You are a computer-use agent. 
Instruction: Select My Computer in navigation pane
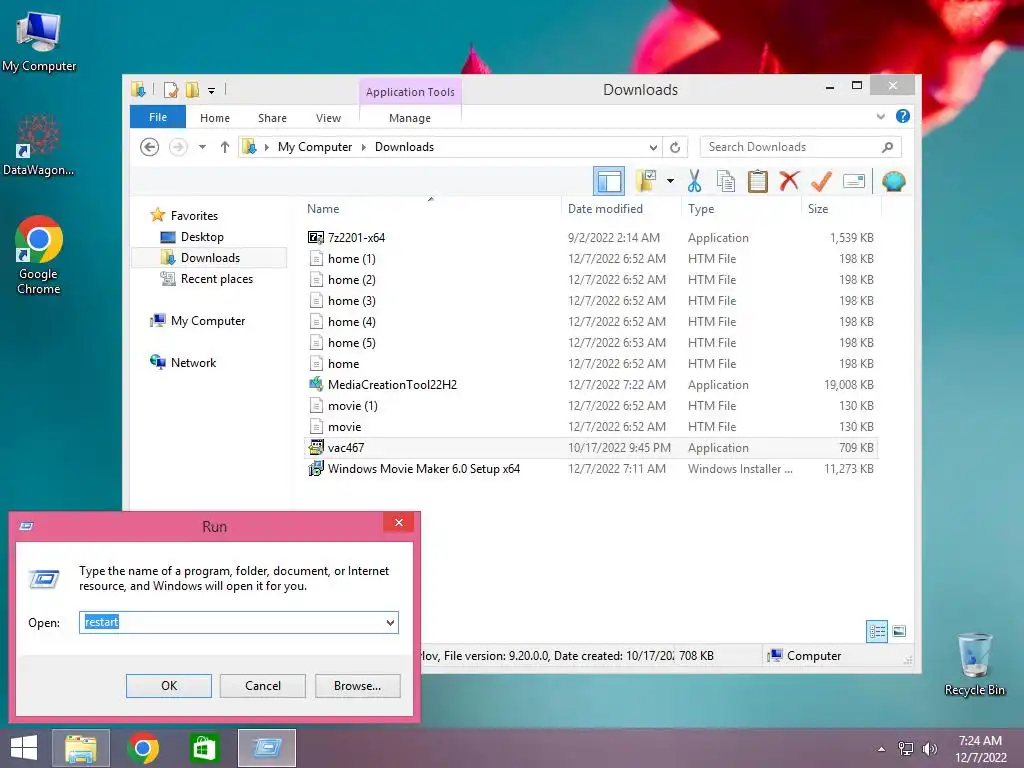(208, 321)
